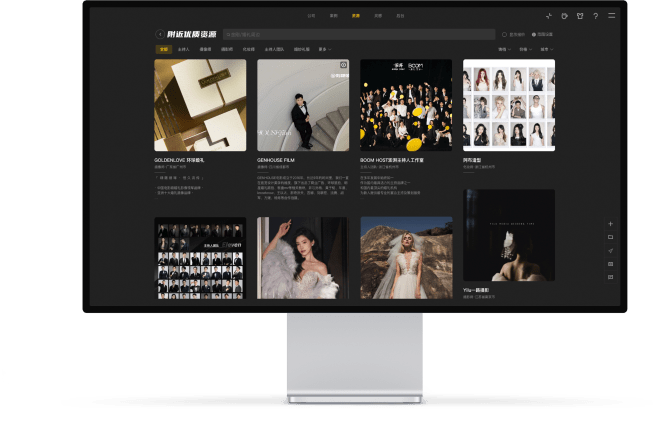This screenshot has height=432, width=665.
Task: Open the hamburger menu icon at top right
Action: (611, 16)
